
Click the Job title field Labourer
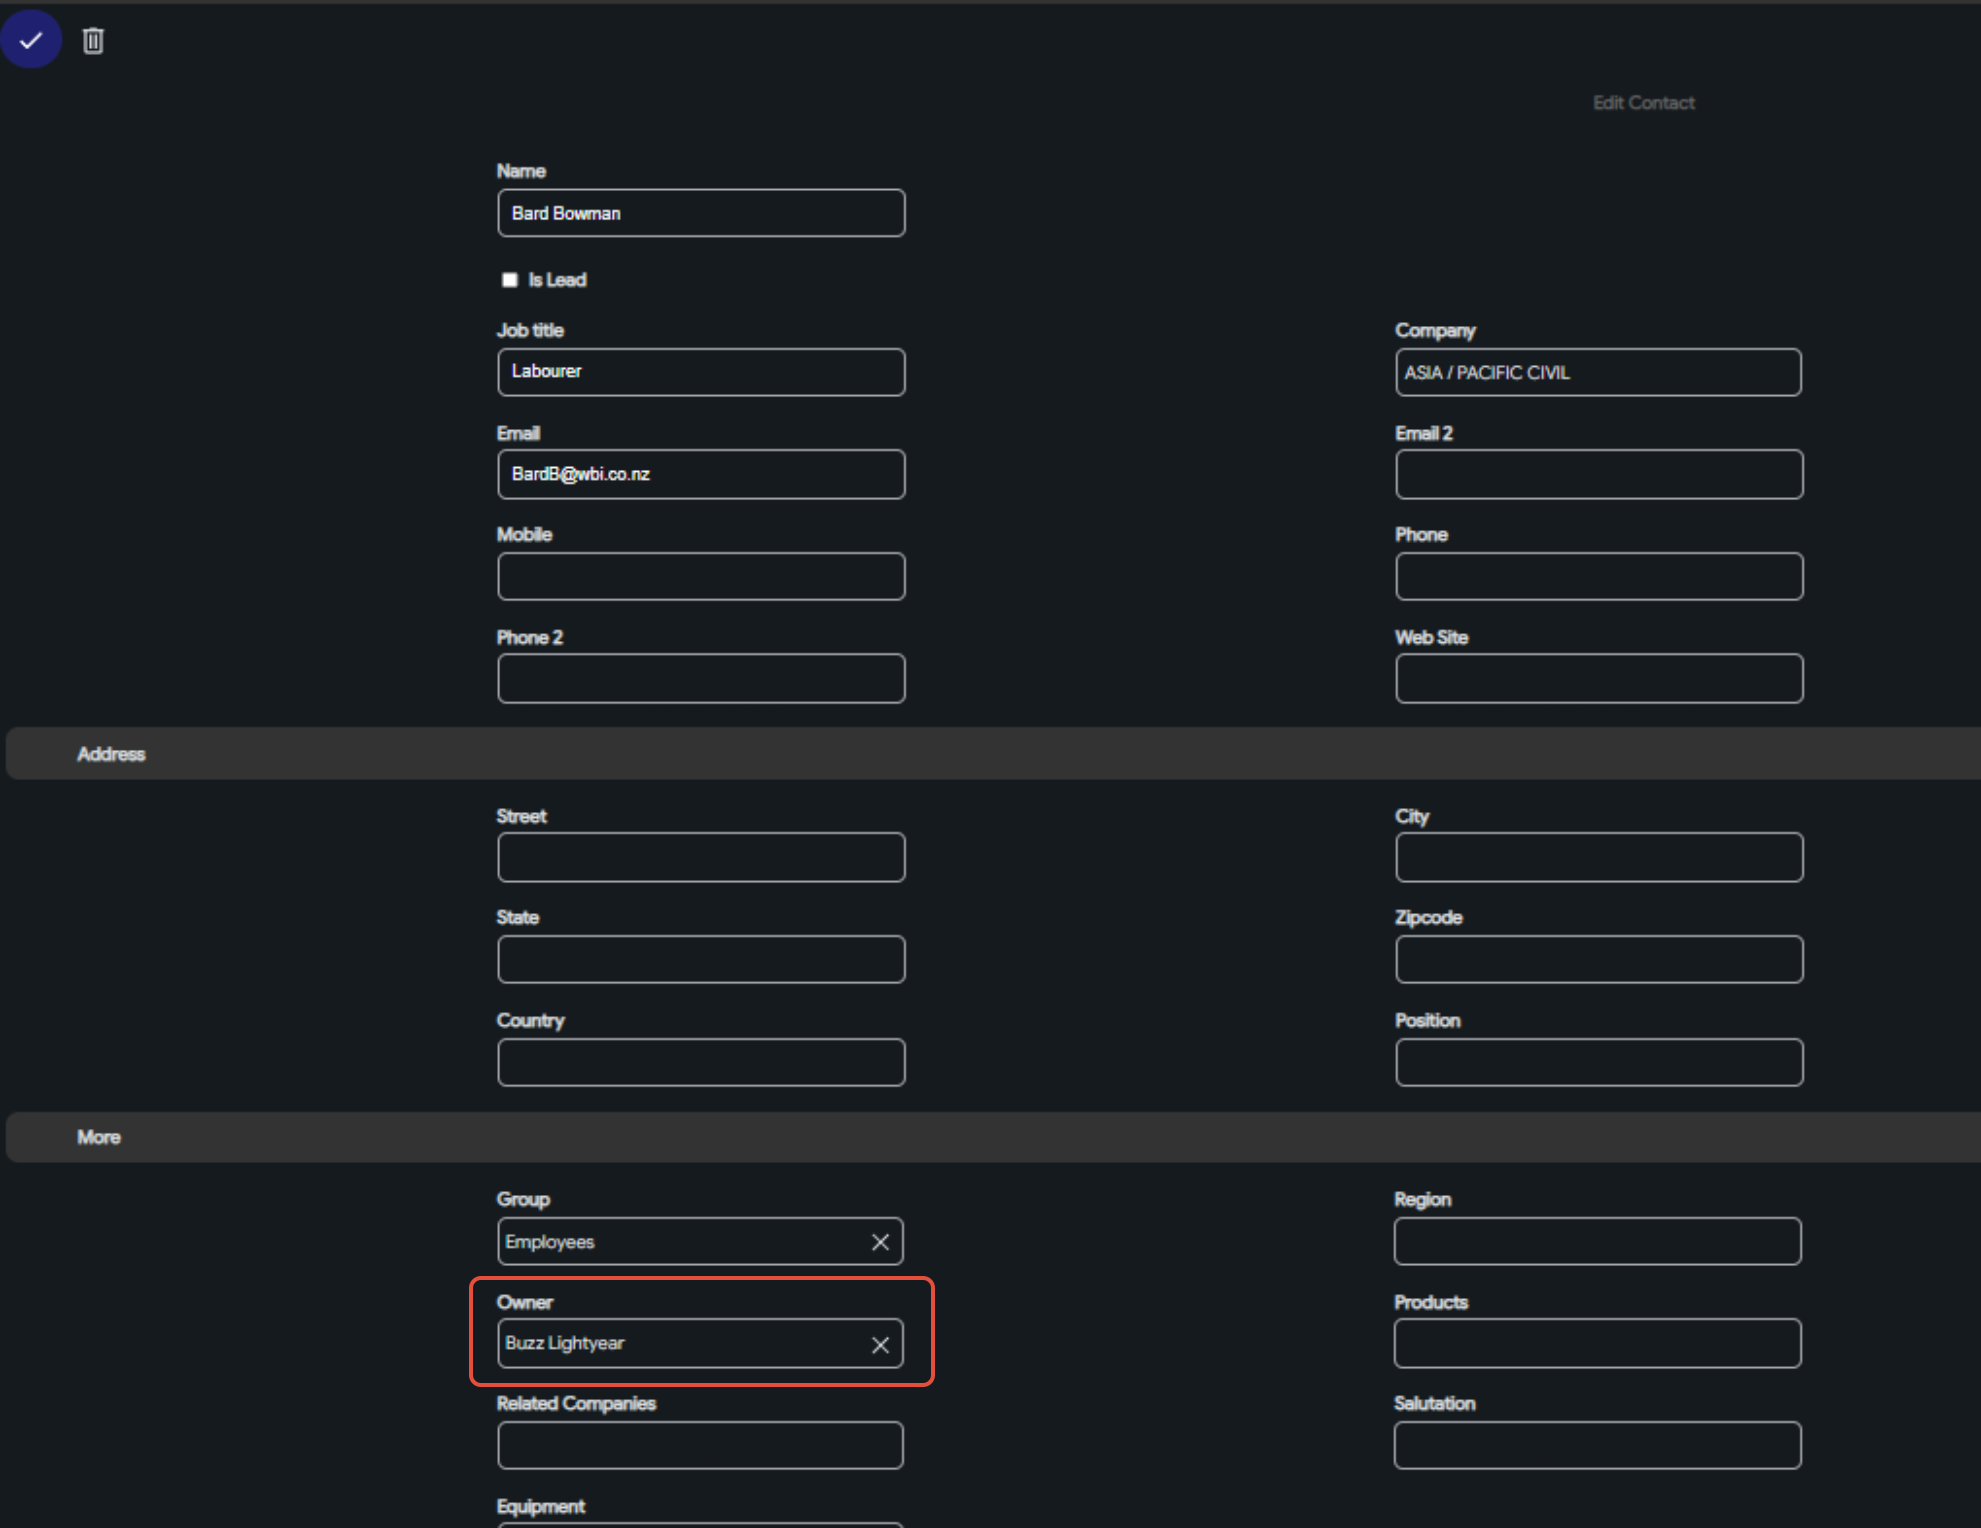[x=700, y=372]
